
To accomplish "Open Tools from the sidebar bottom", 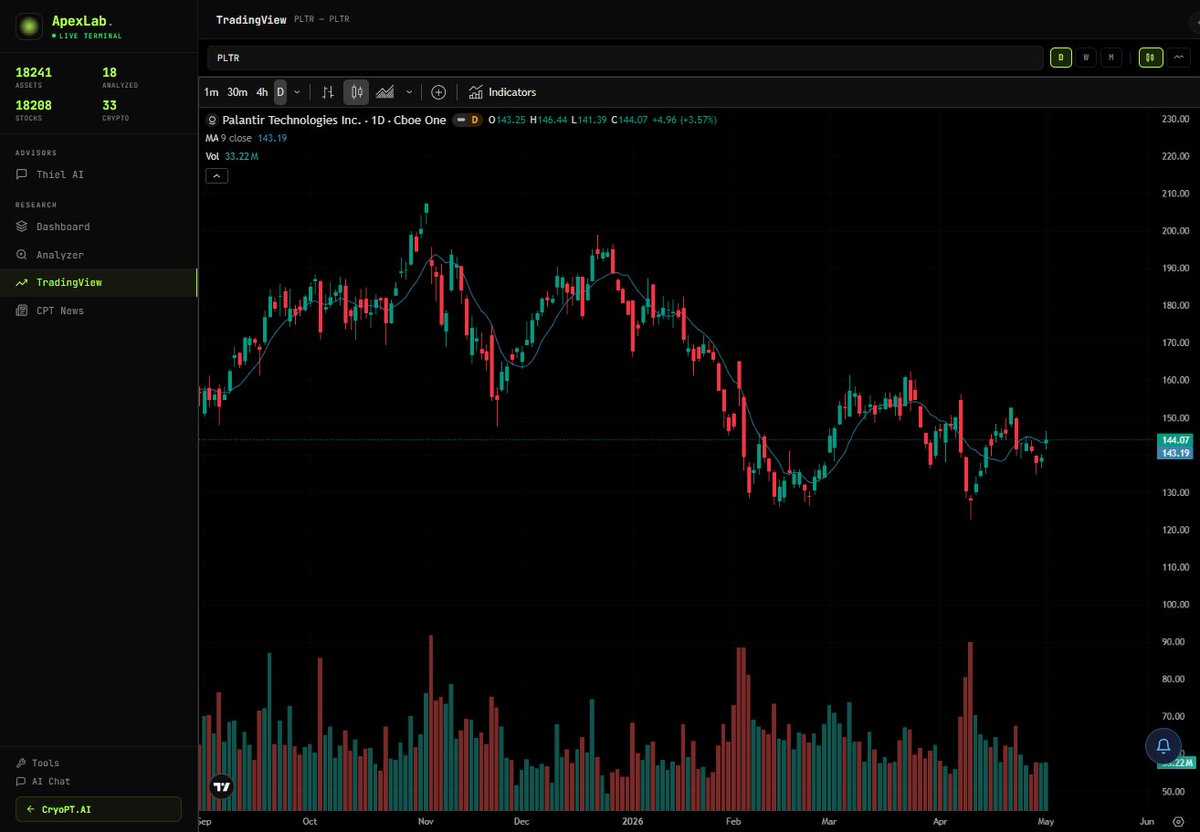I will coord(38,763).
